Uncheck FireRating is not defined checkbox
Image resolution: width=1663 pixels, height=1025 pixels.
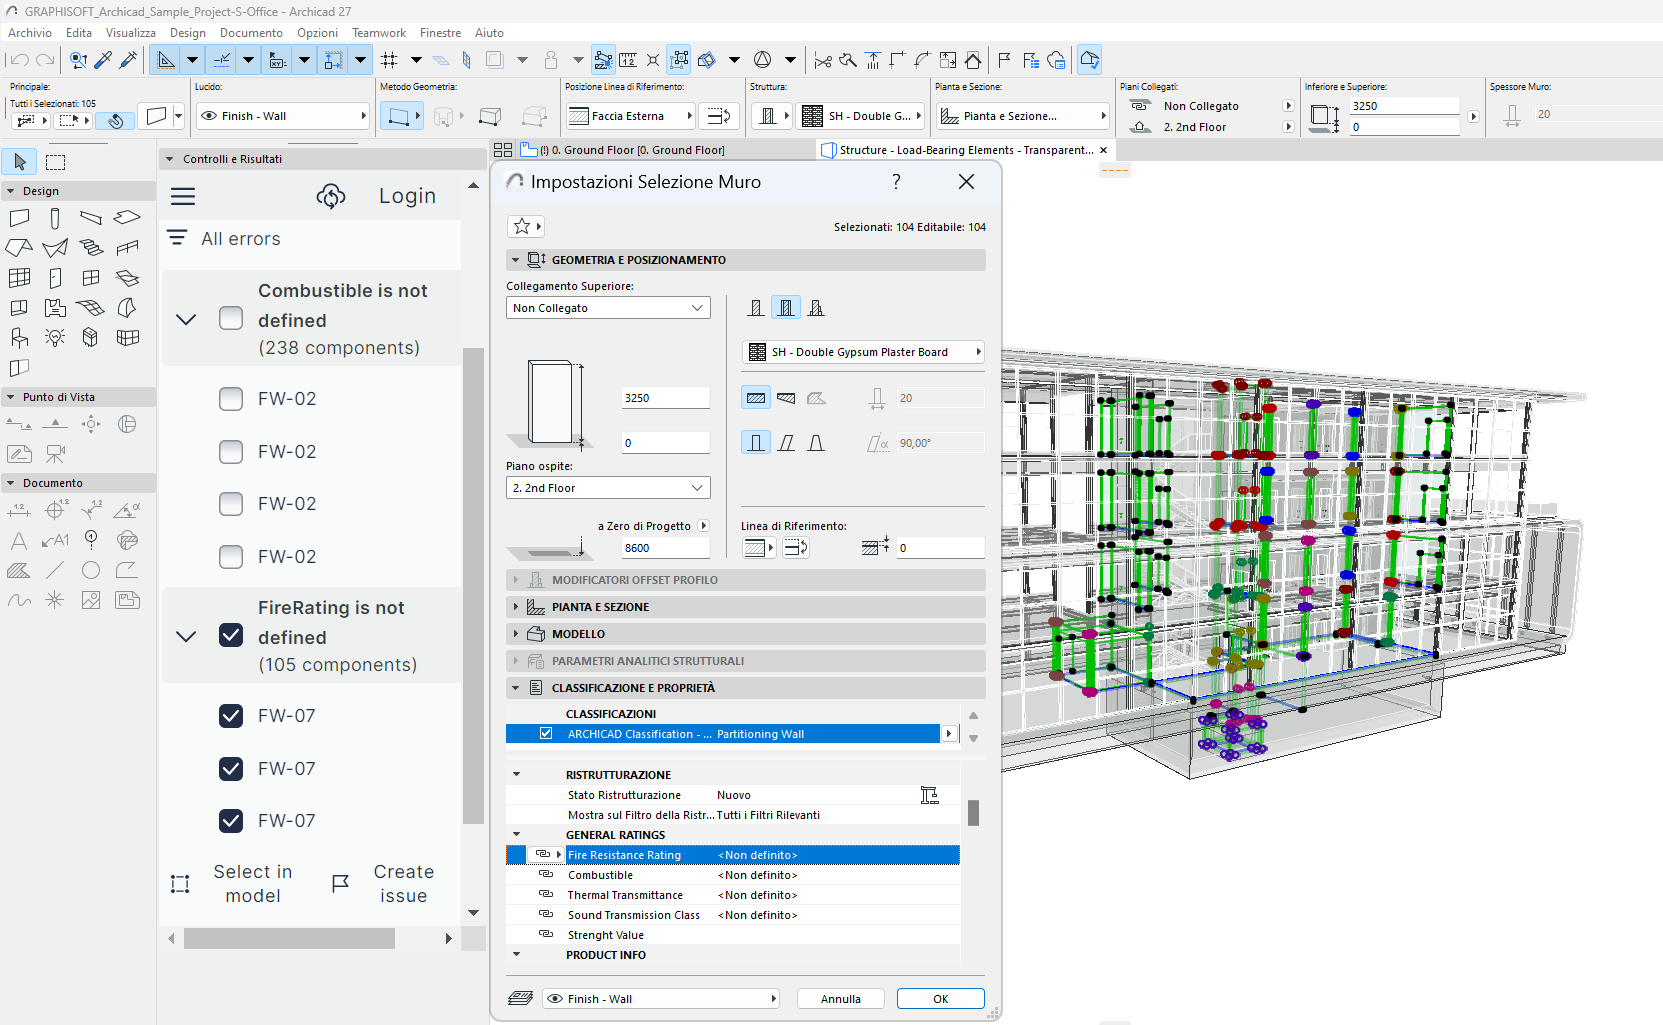tap(231, 635)
